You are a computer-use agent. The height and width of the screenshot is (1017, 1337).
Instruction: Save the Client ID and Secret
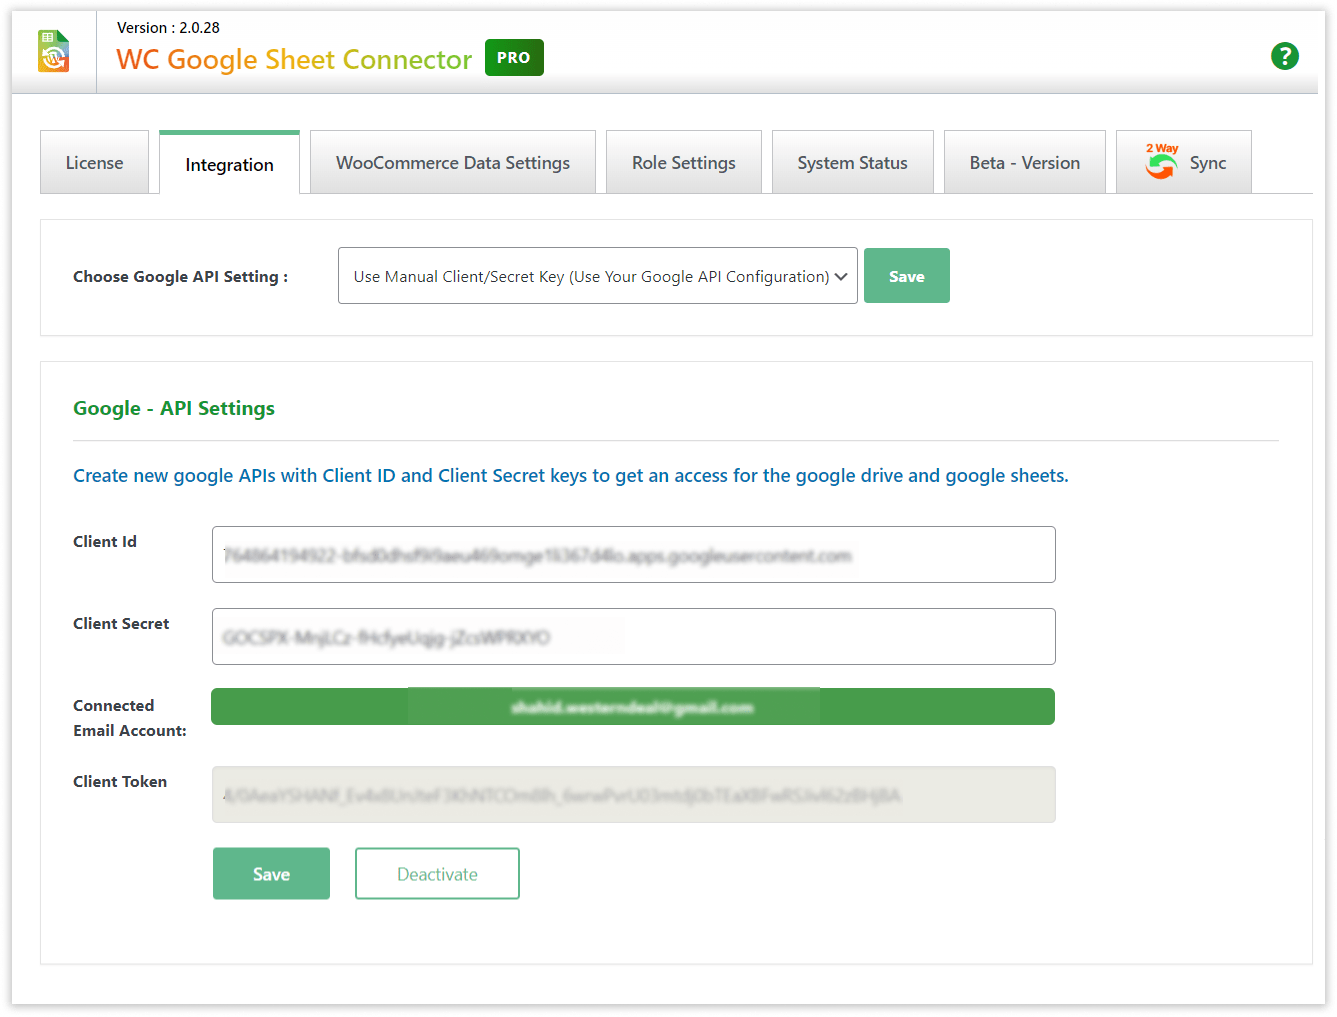coord(271,873)
